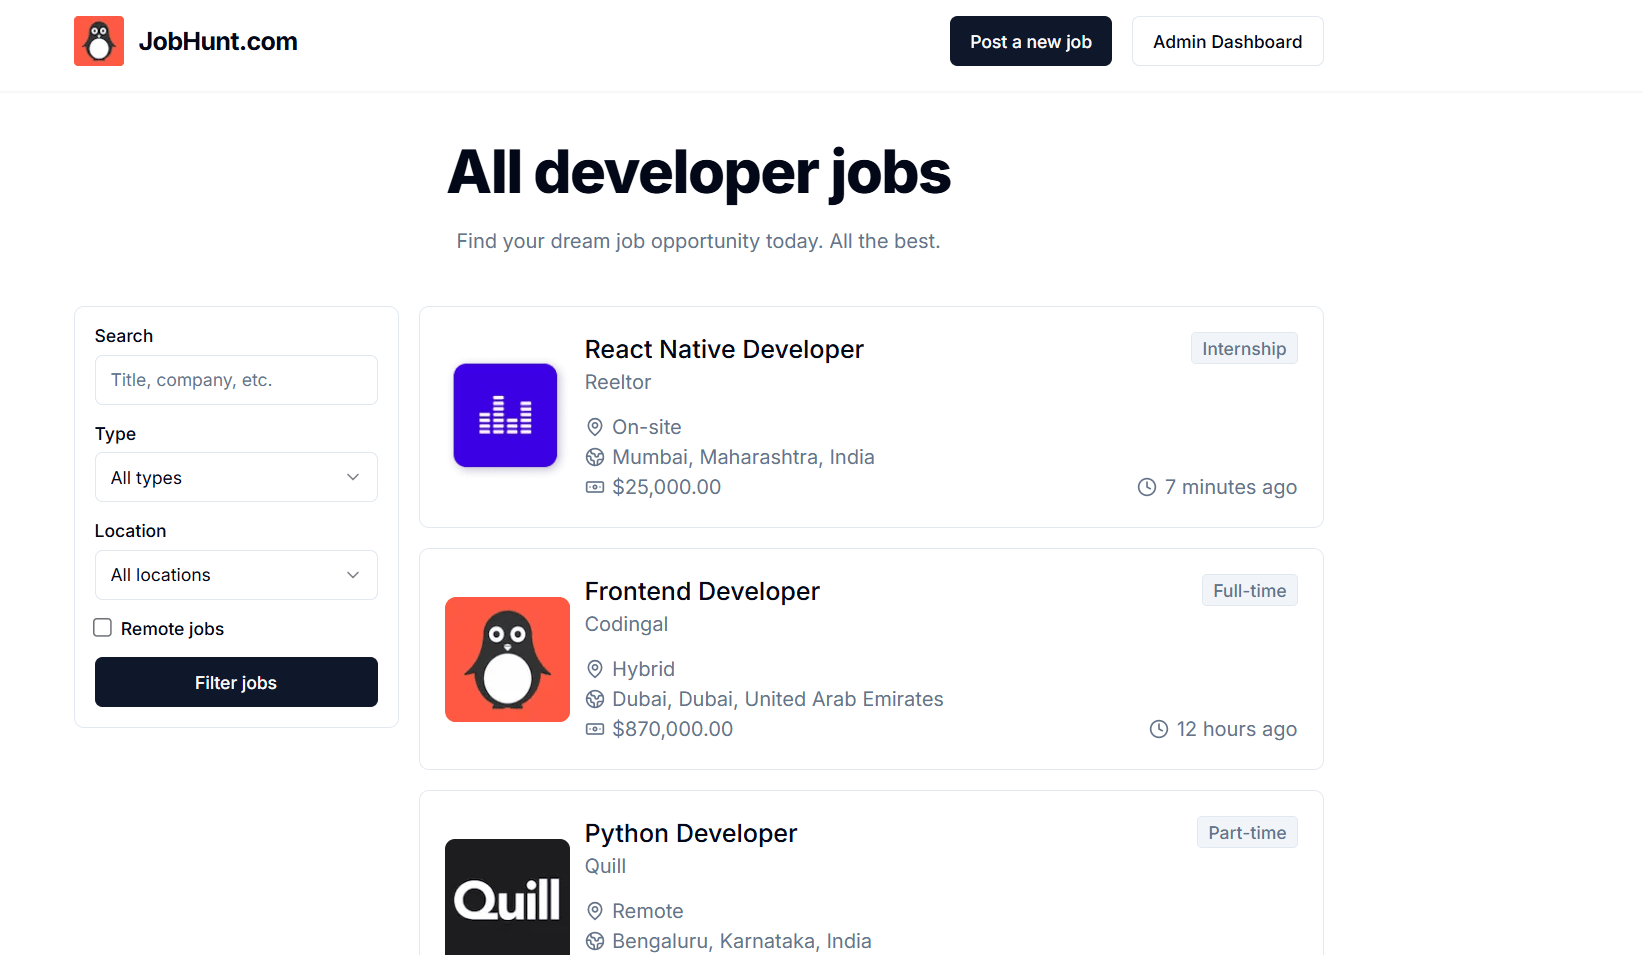Image resolution: width=1643 pixels, height=955 pixels.
Task: Enable the Remote jobs checkbox
Action: coord(103,628)
